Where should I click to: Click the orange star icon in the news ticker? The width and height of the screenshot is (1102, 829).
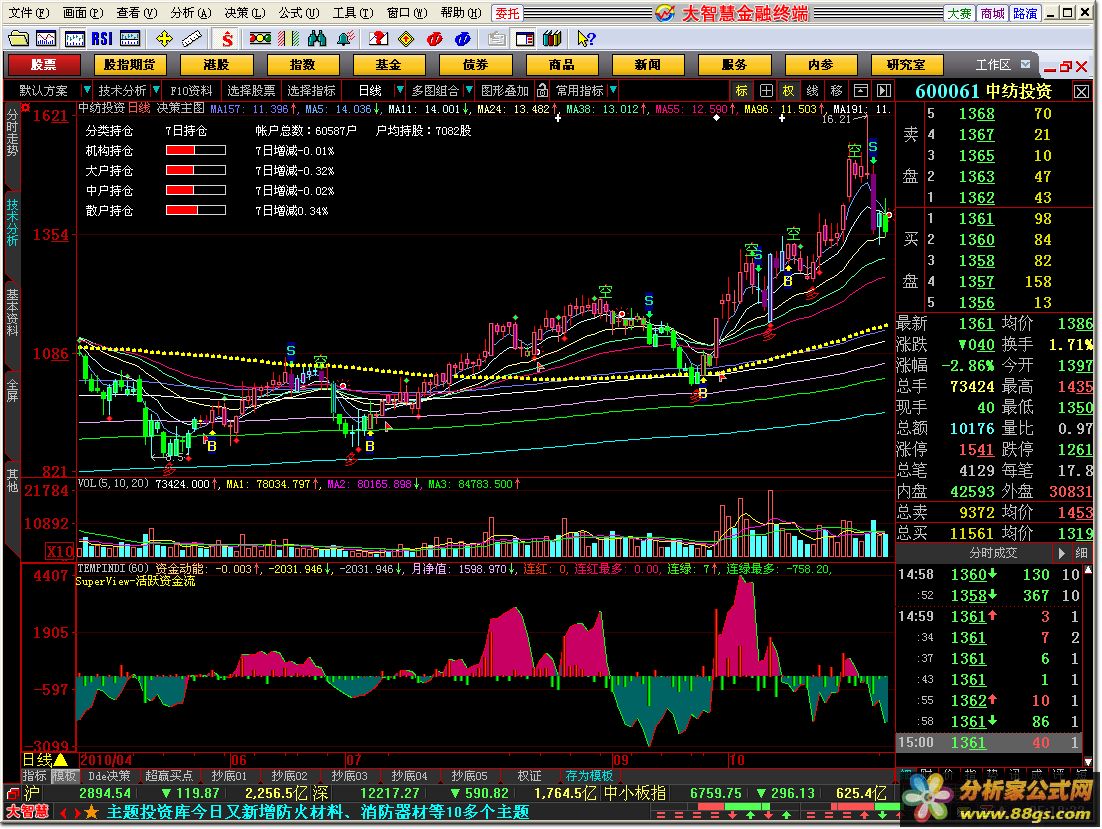[x=91, y=813]
